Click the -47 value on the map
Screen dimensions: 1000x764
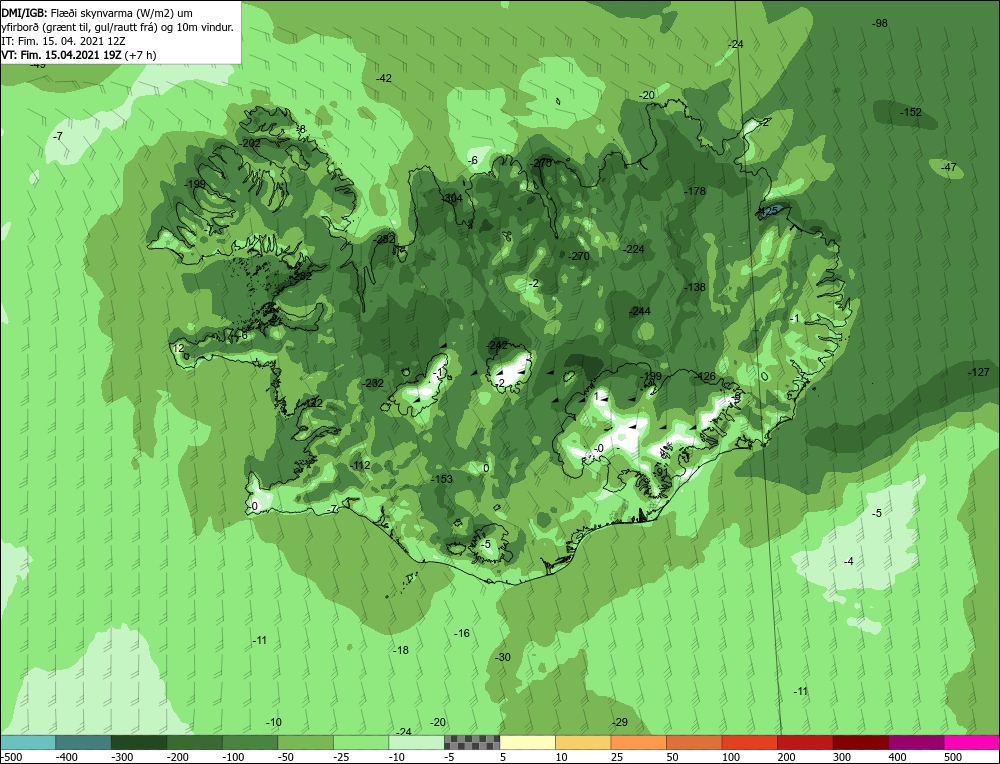coord(950,167)
